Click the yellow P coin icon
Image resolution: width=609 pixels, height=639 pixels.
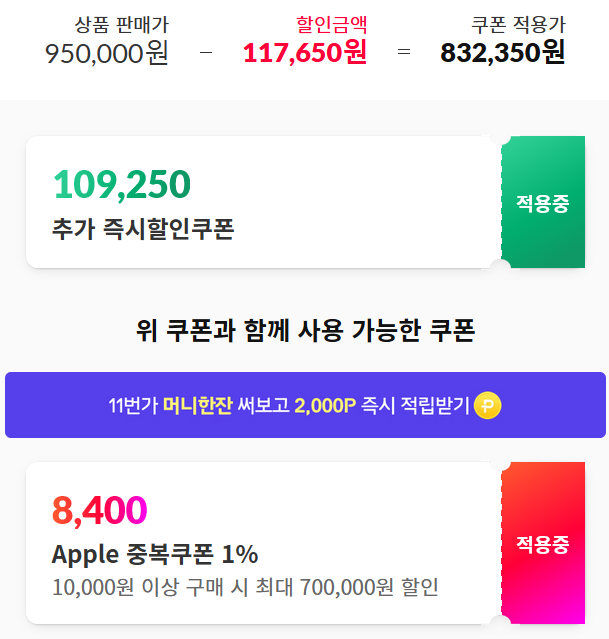coord(488,405)
